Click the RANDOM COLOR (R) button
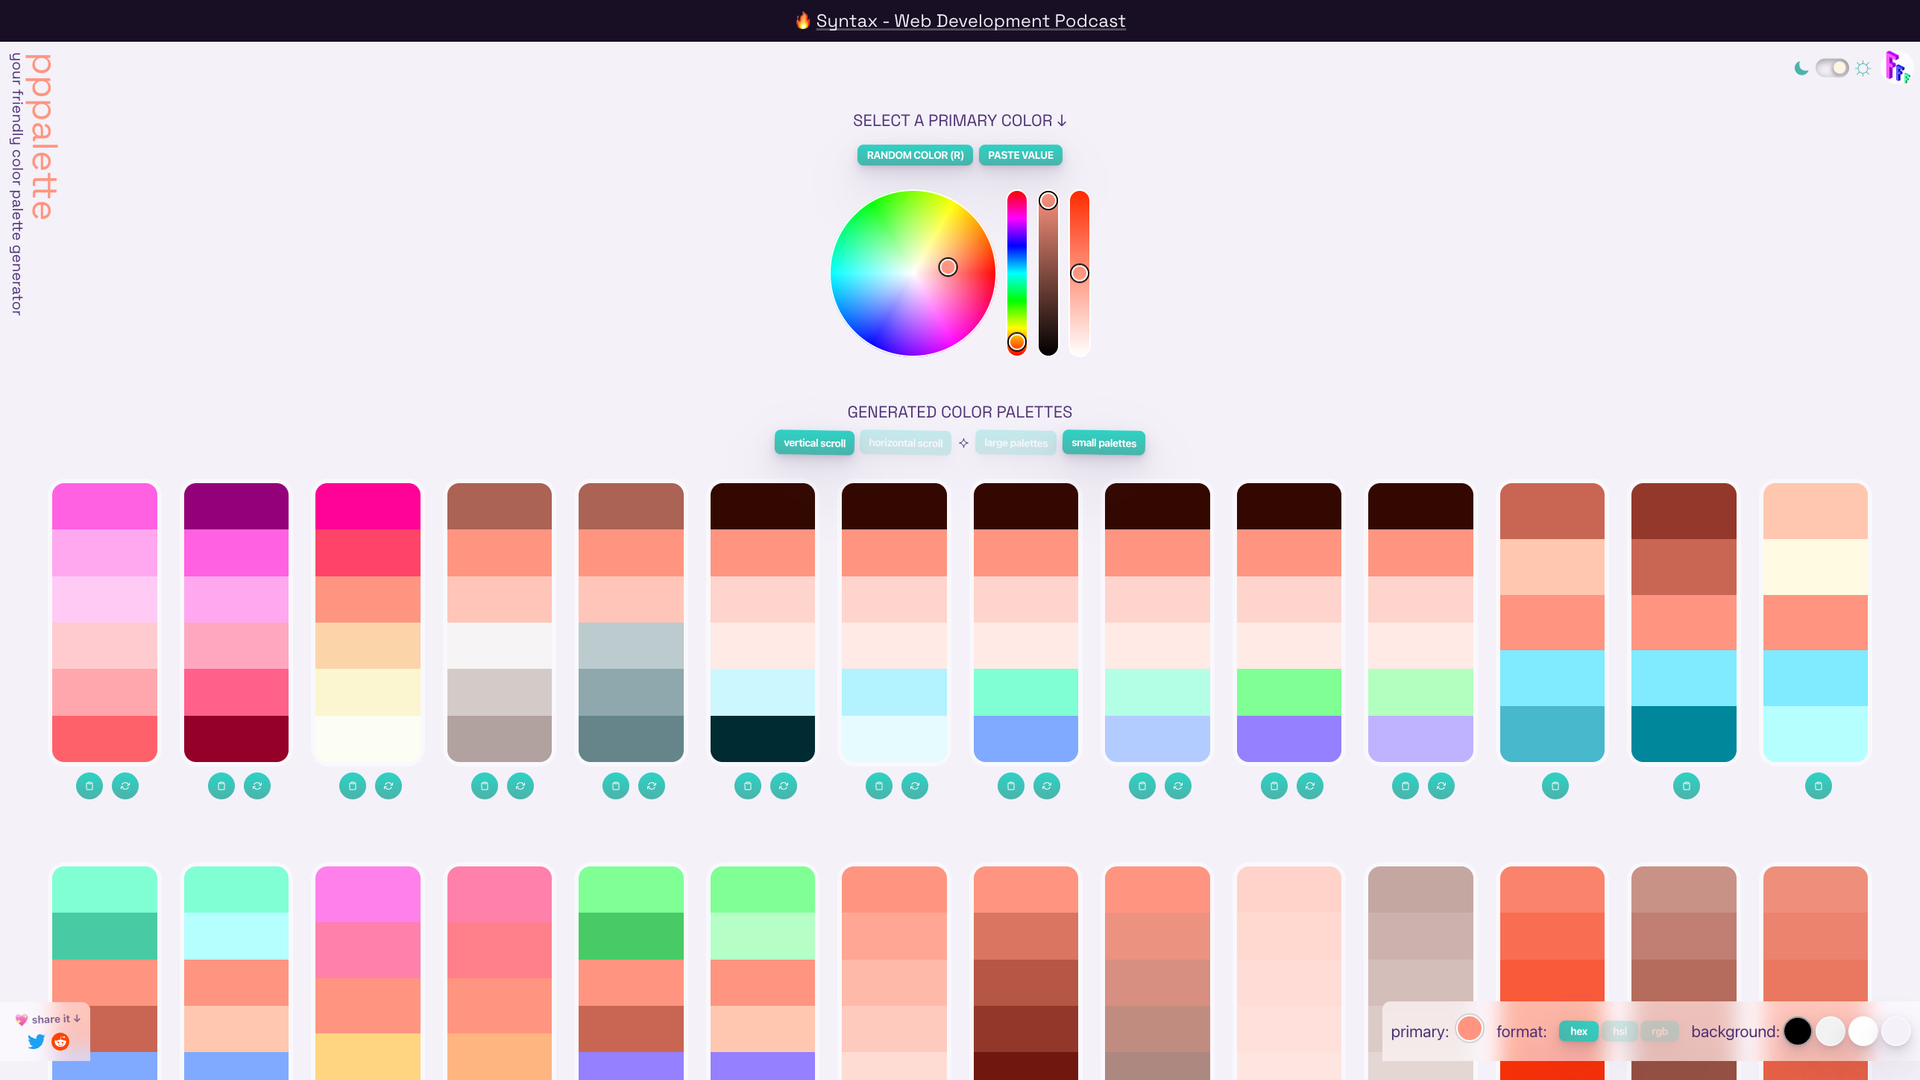This screenshot has width=1920, height=1080. [914, 155]
